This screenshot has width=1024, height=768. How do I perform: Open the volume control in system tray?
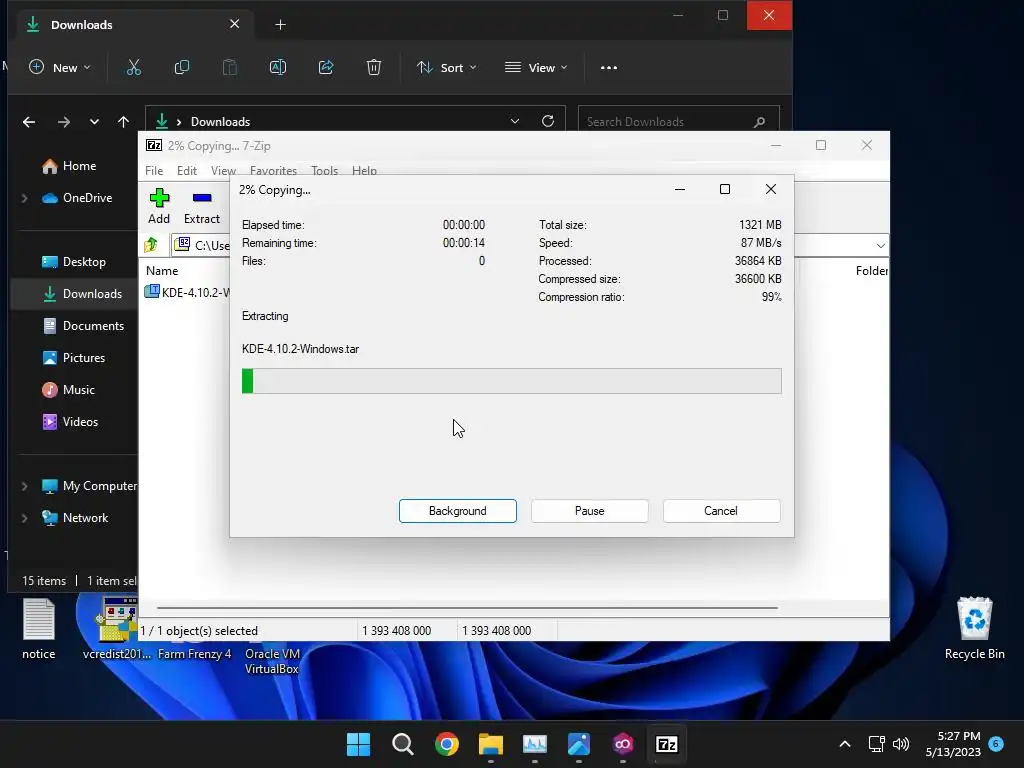tap(901, 744)
